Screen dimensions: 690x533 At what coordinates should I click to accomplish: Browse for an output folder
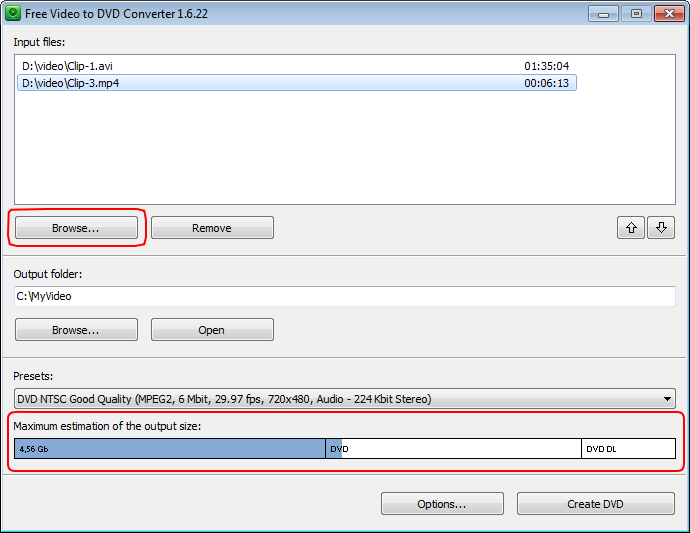pyautogui.click(x=76, y=330)
